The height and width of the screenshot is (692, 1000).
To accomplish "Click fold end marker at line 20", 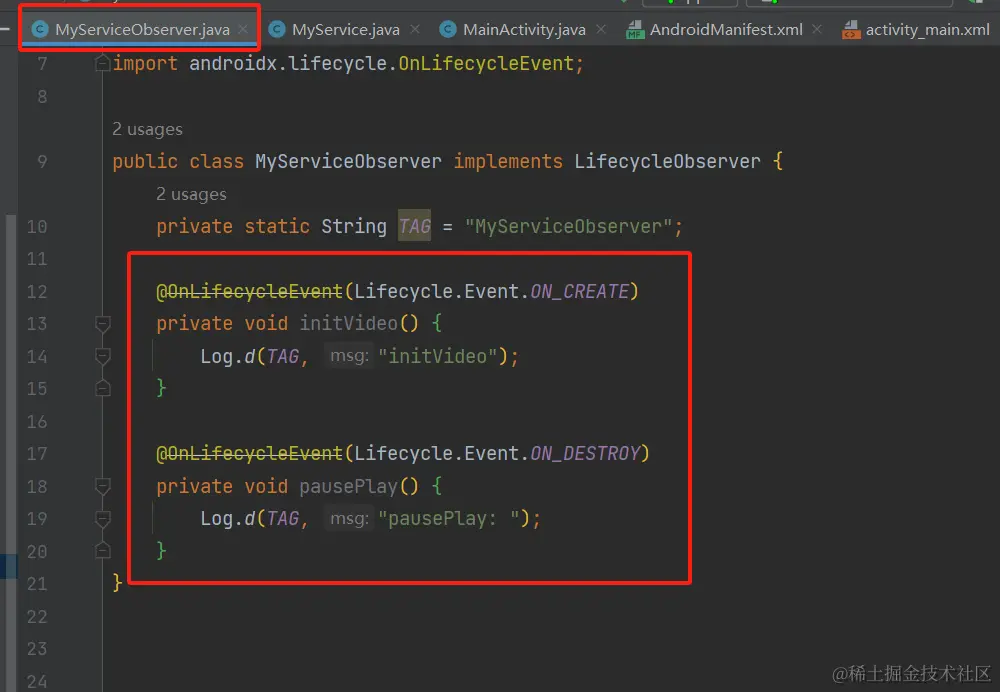I will (x=103, y=550).
